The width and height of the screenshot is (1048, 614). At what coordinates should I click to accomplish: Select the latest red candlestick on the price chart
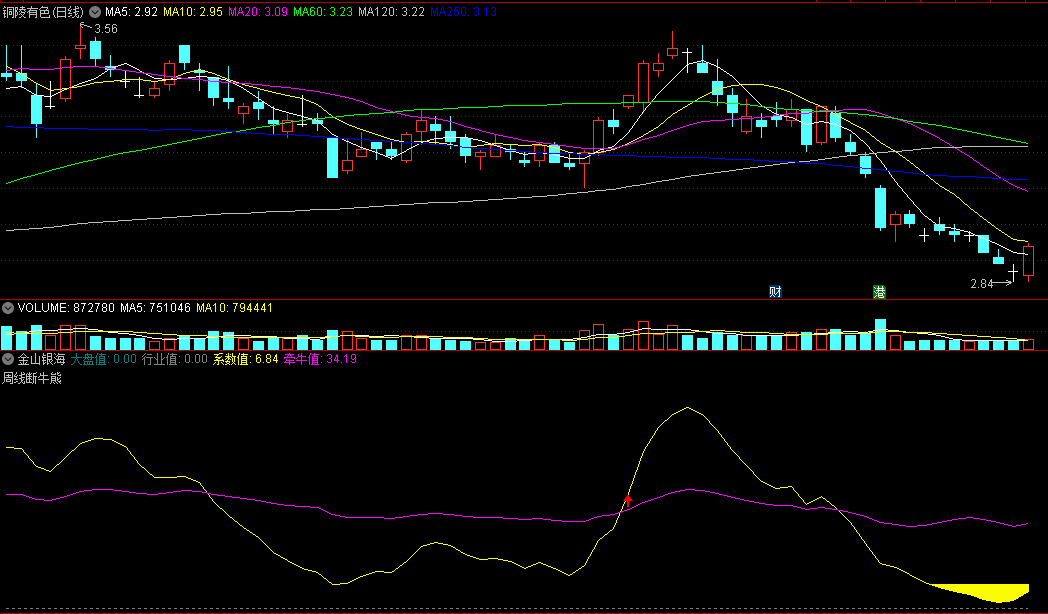click(1028, 261)
